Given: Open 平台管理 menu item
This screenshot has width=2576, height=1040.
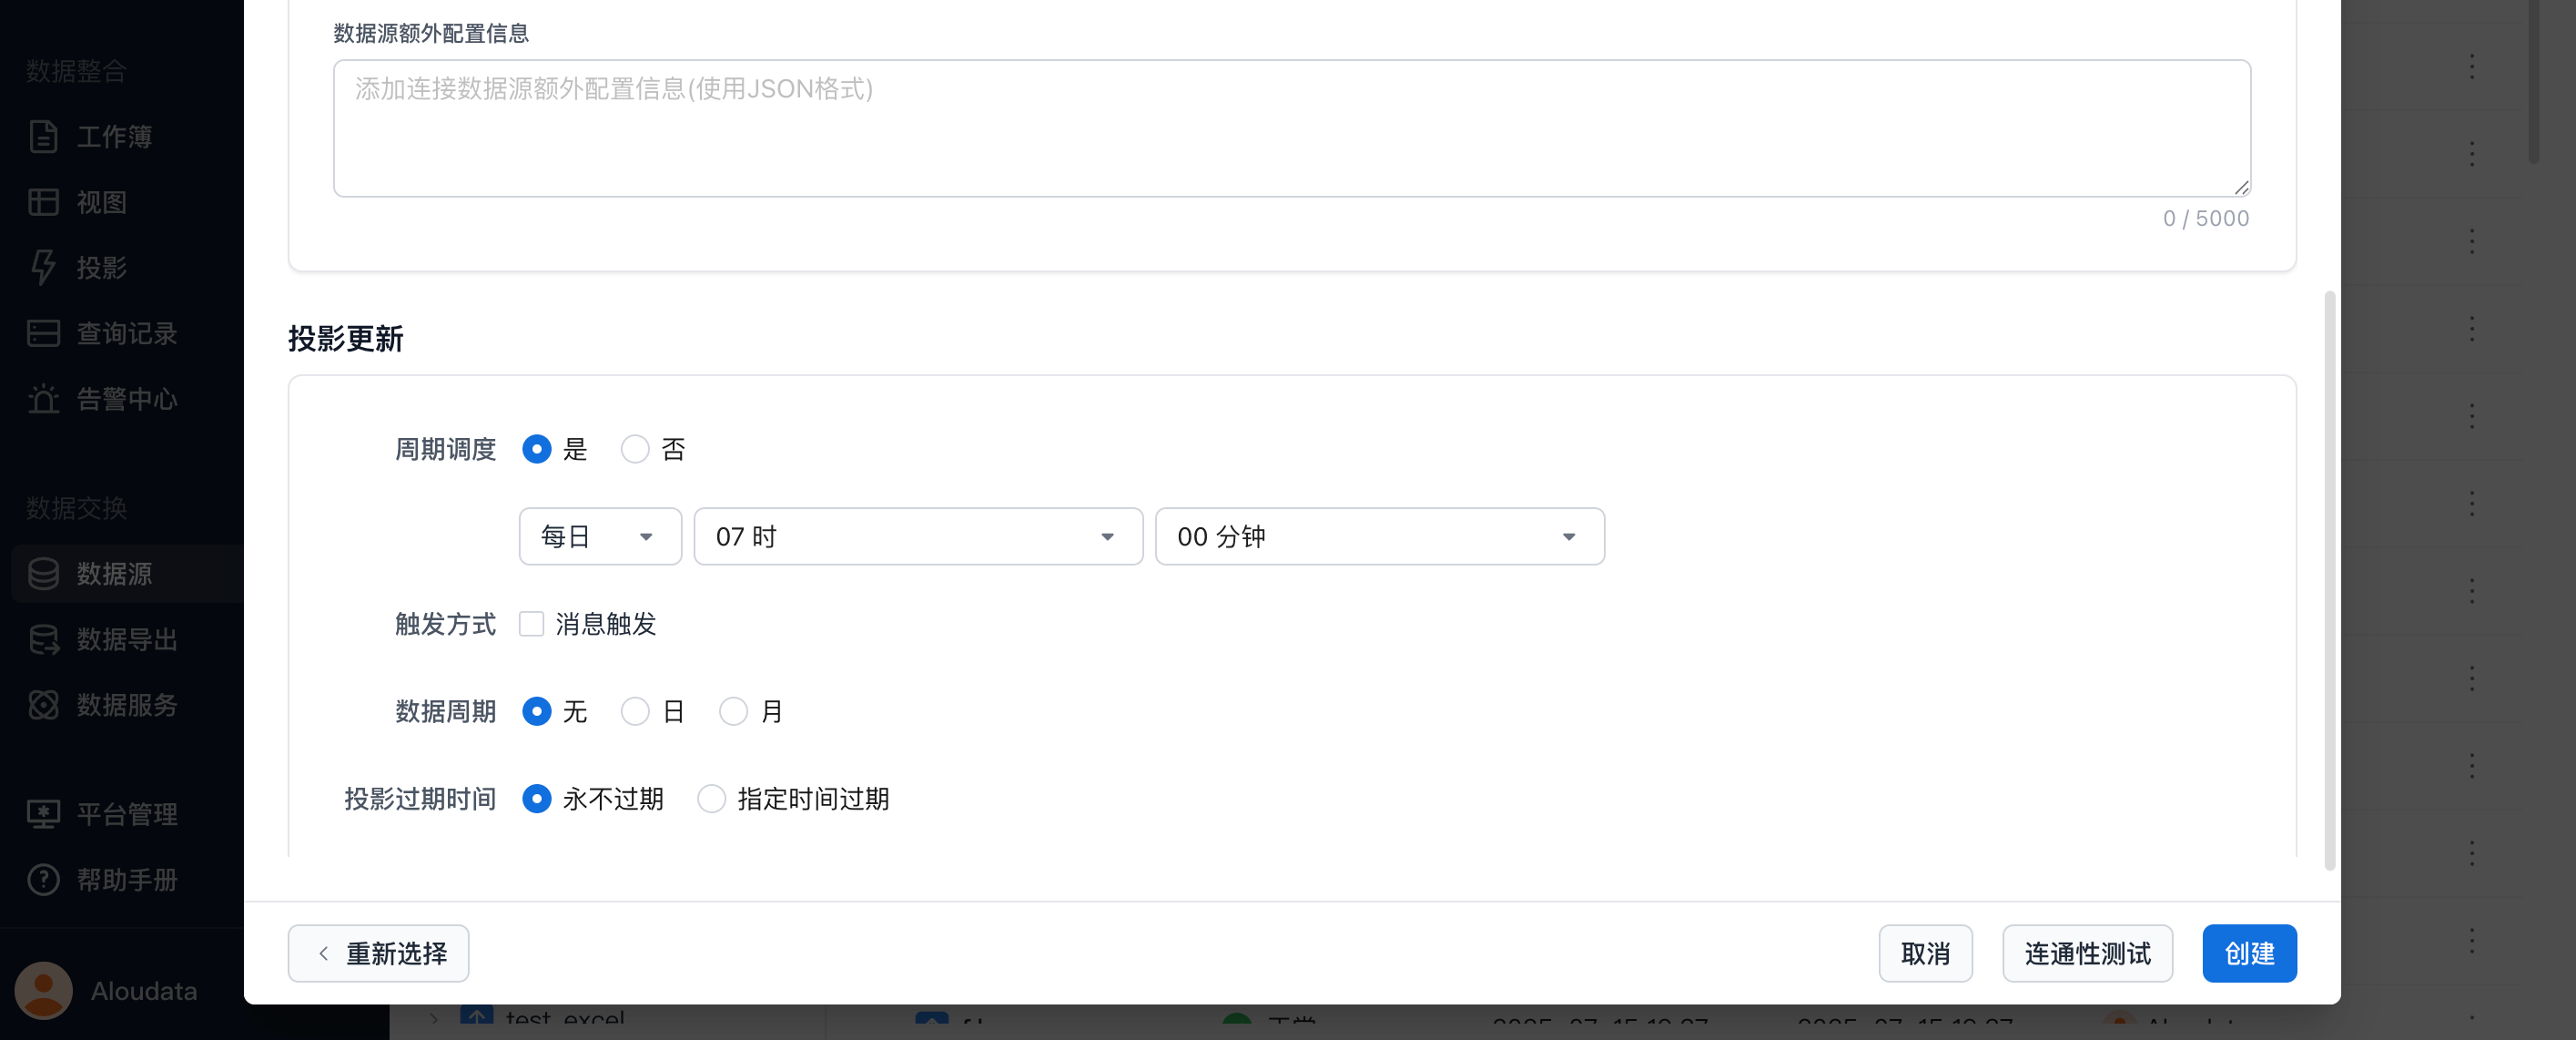Looking at the screenshot, I should (x=126, y=814).
